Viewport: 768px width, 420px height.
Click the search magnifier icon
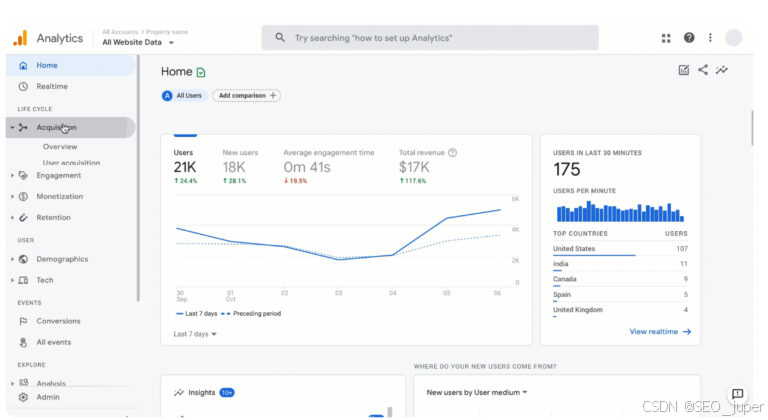click(x=280, y=37)
